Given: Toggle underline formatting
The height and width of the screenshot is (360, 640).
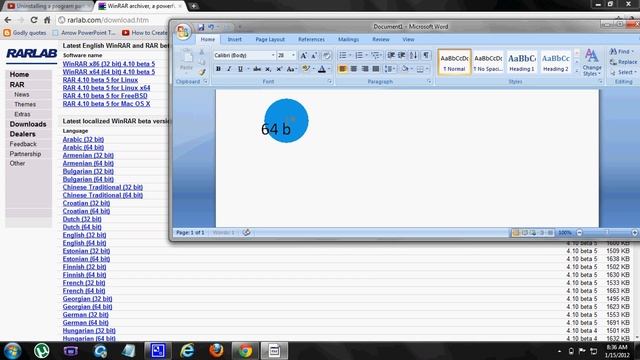Looking at the screenshot, I should [x=240, y=69].
